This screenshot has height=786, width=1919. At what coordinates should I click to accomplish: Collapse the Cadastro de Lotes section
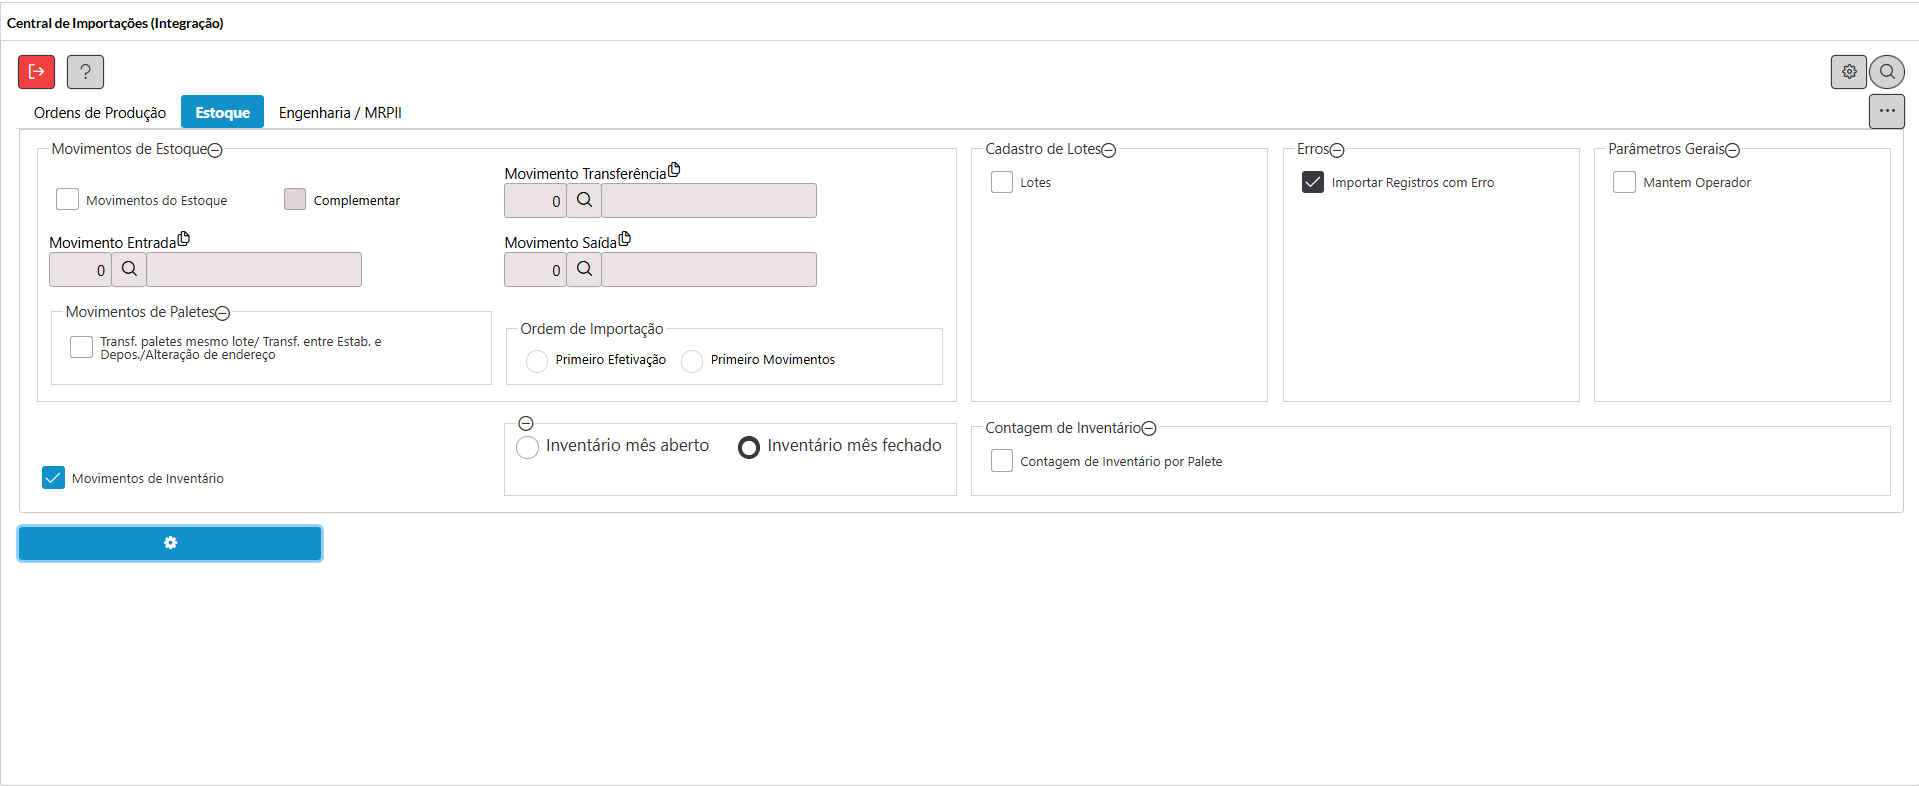tap(1108, 150)
